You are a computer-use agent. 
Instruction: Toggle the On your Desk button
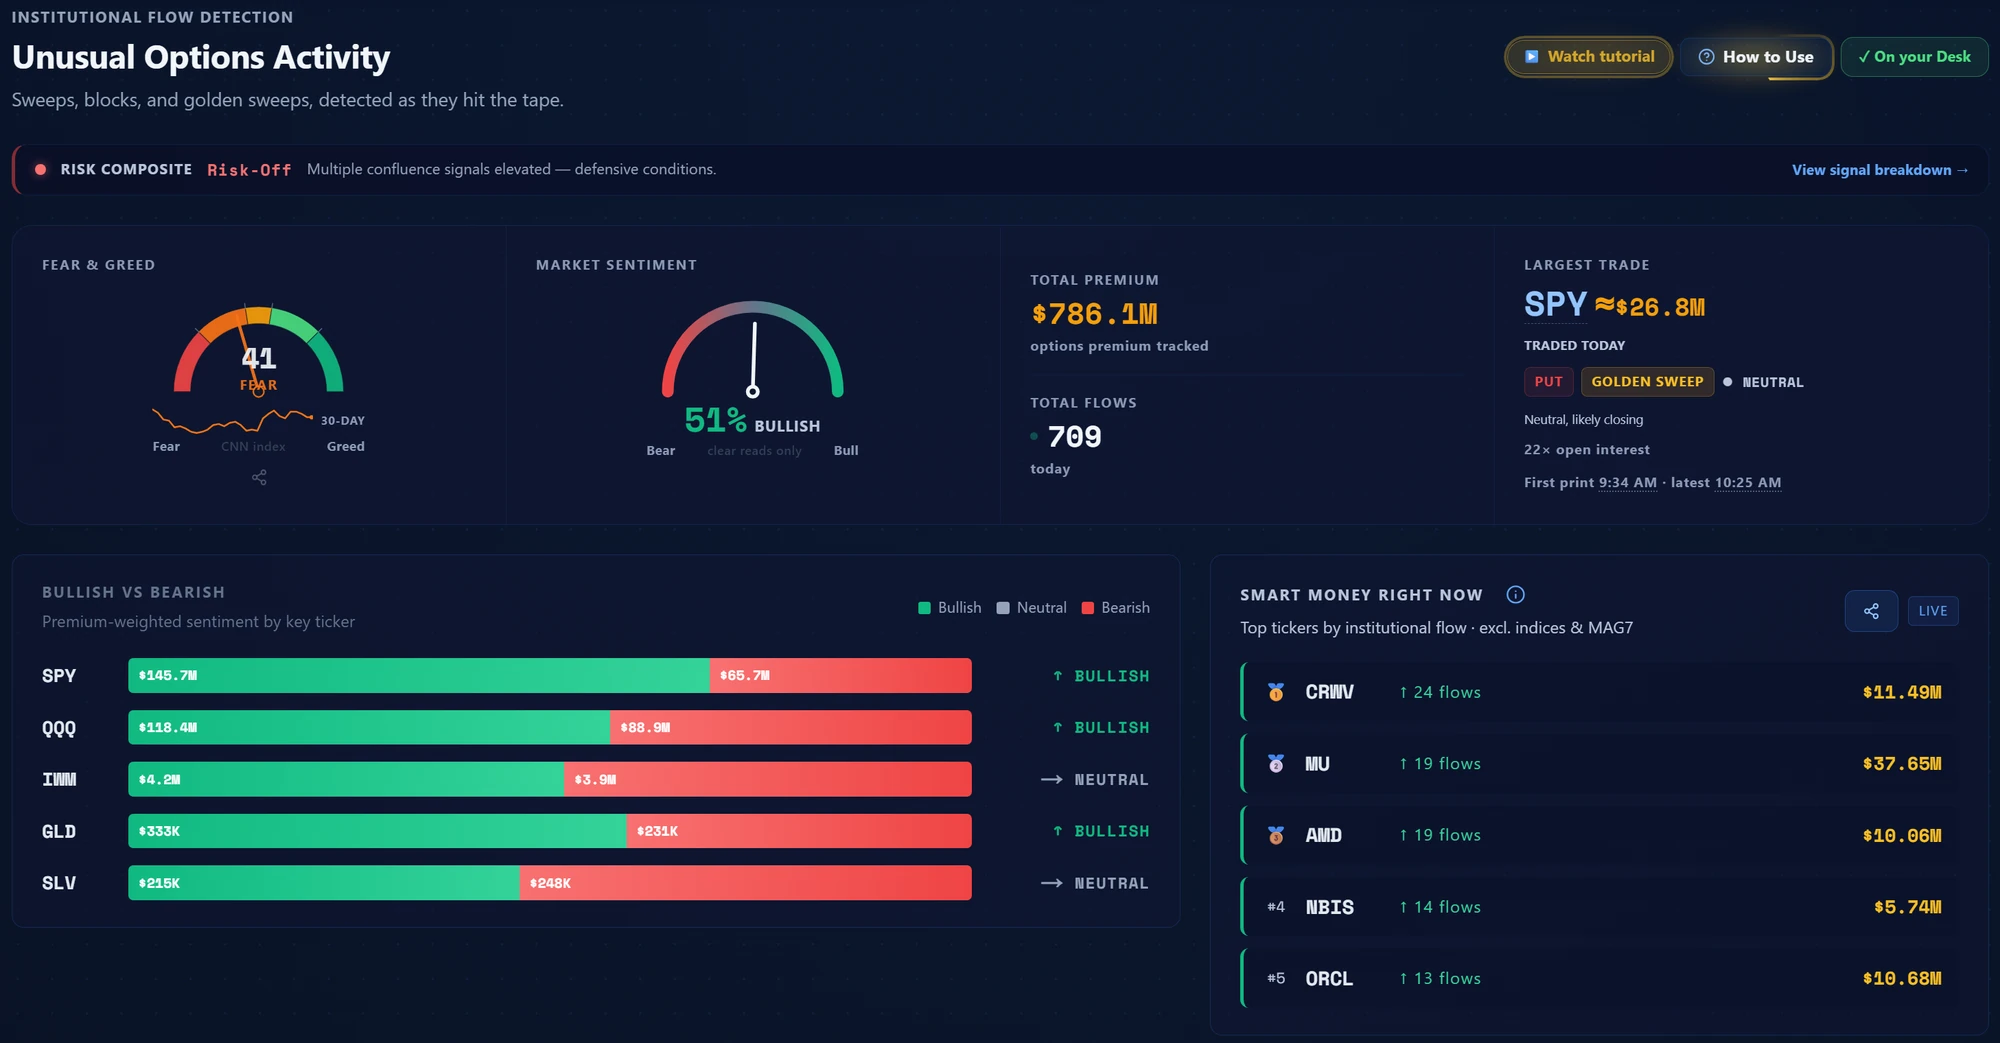point(1914,57)
